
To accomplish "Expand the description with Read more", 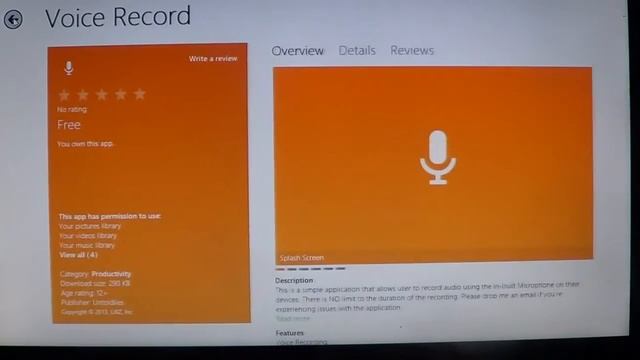I will (x=293, y=318).
